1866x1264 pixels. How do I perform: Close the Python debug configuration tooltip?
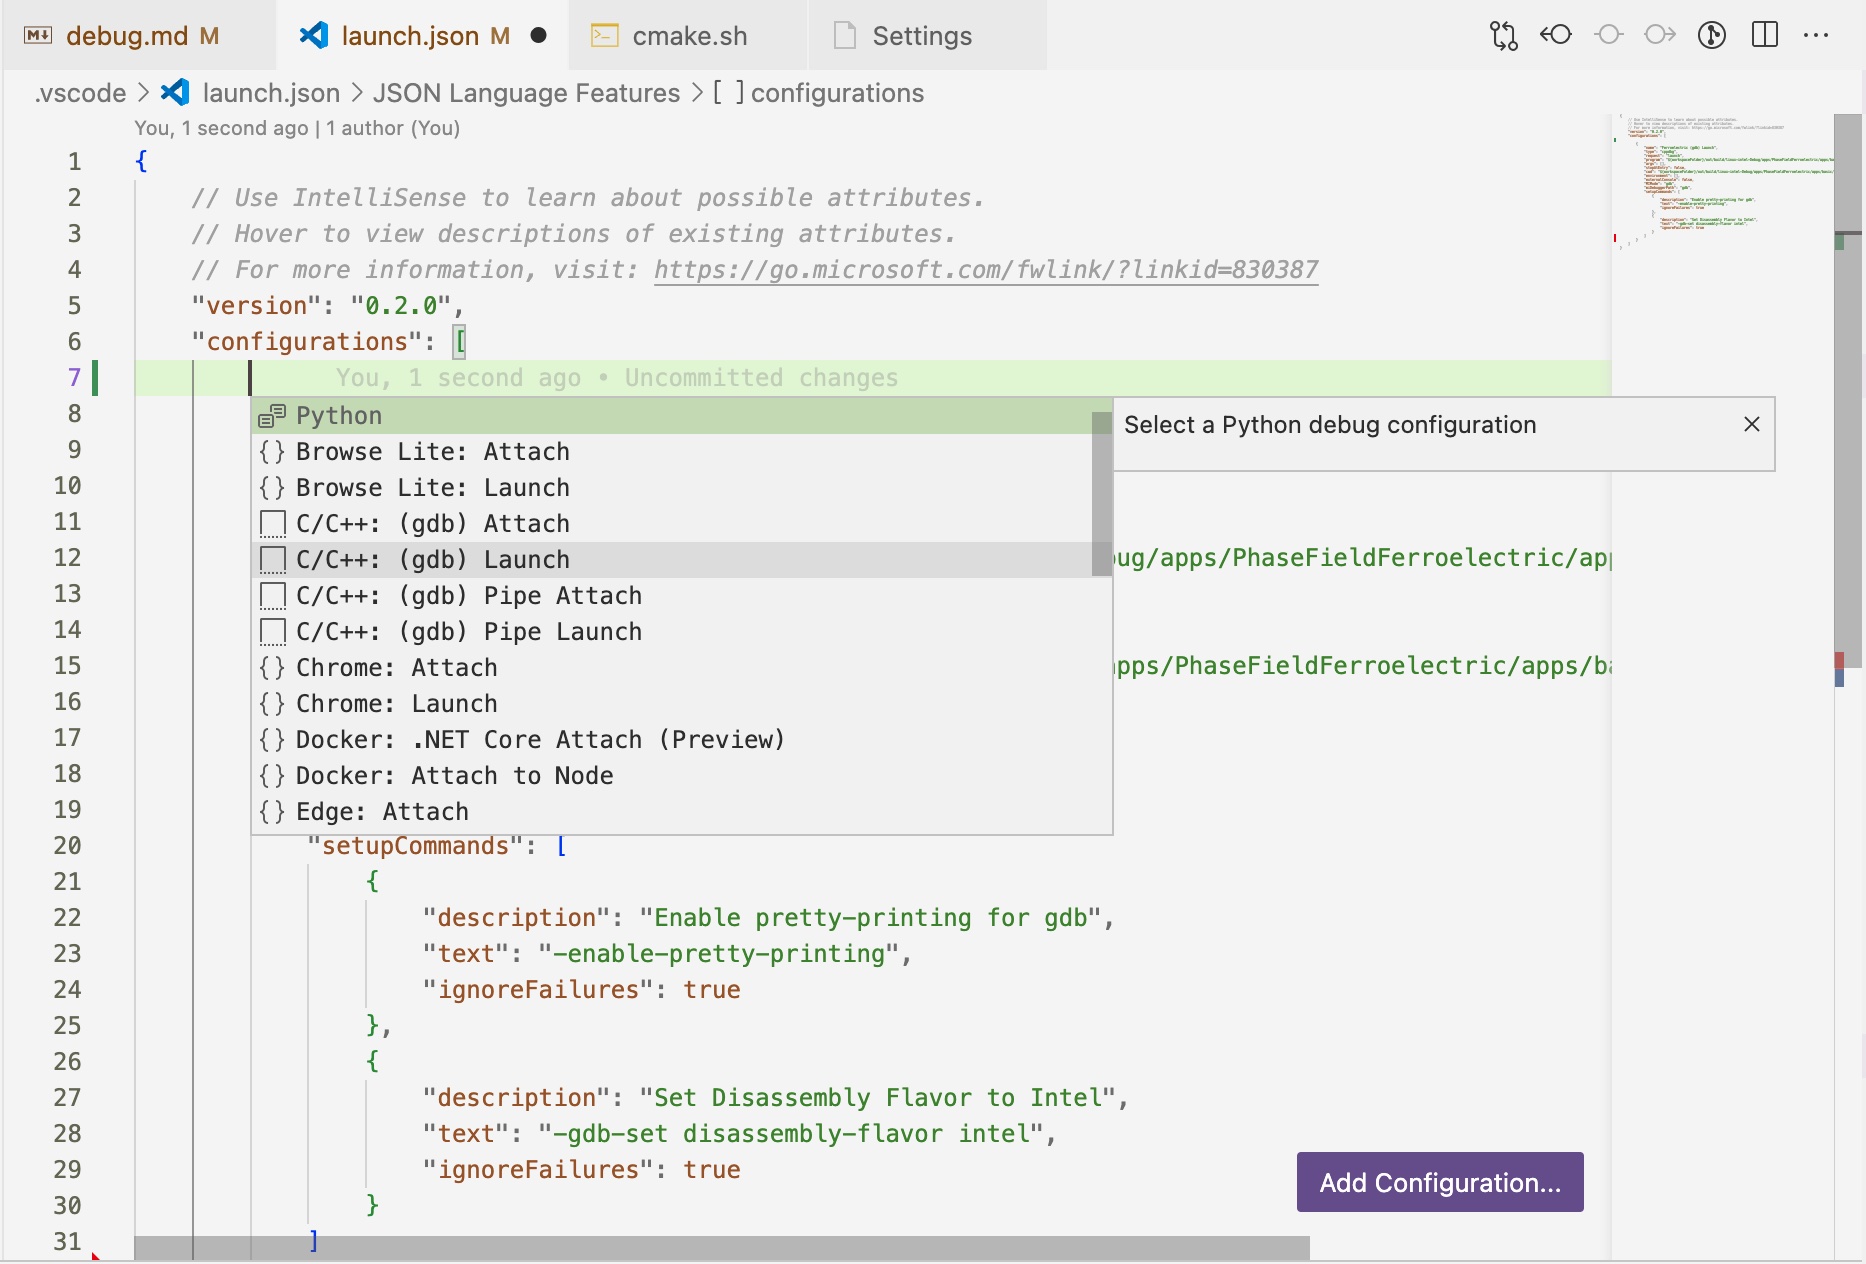click(1751, 425)
